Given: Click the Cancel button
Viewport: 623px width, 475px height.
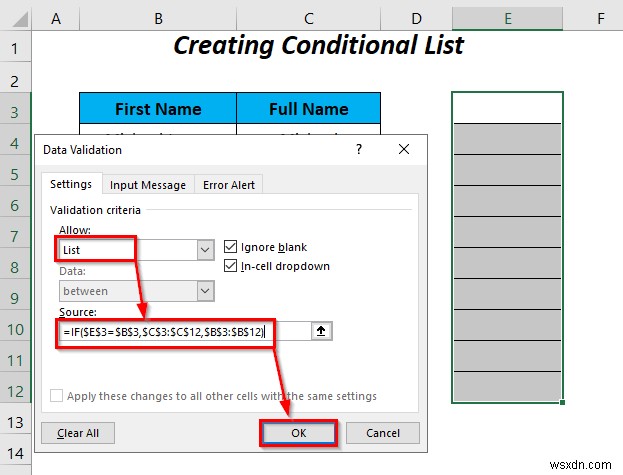Looking at the screenshot, I should tap(383, 433).
